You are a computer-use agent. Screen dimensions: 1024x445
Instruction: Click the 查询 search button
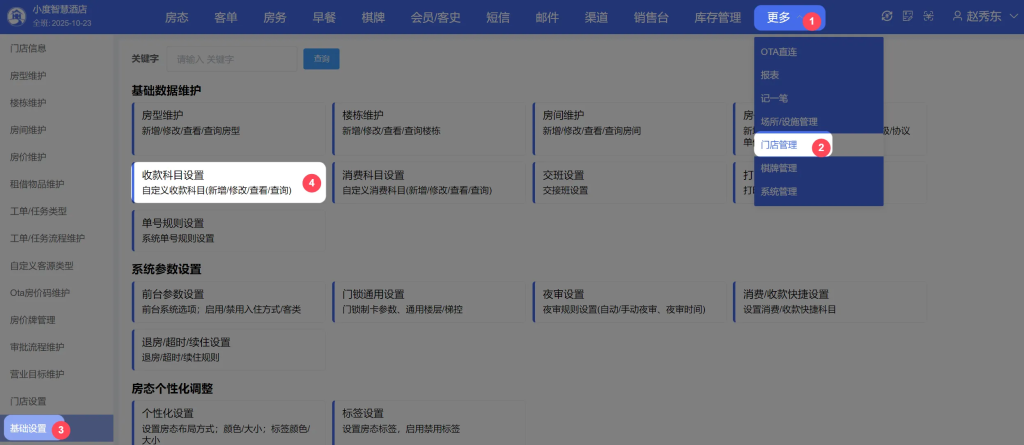[x=322, y=59]
